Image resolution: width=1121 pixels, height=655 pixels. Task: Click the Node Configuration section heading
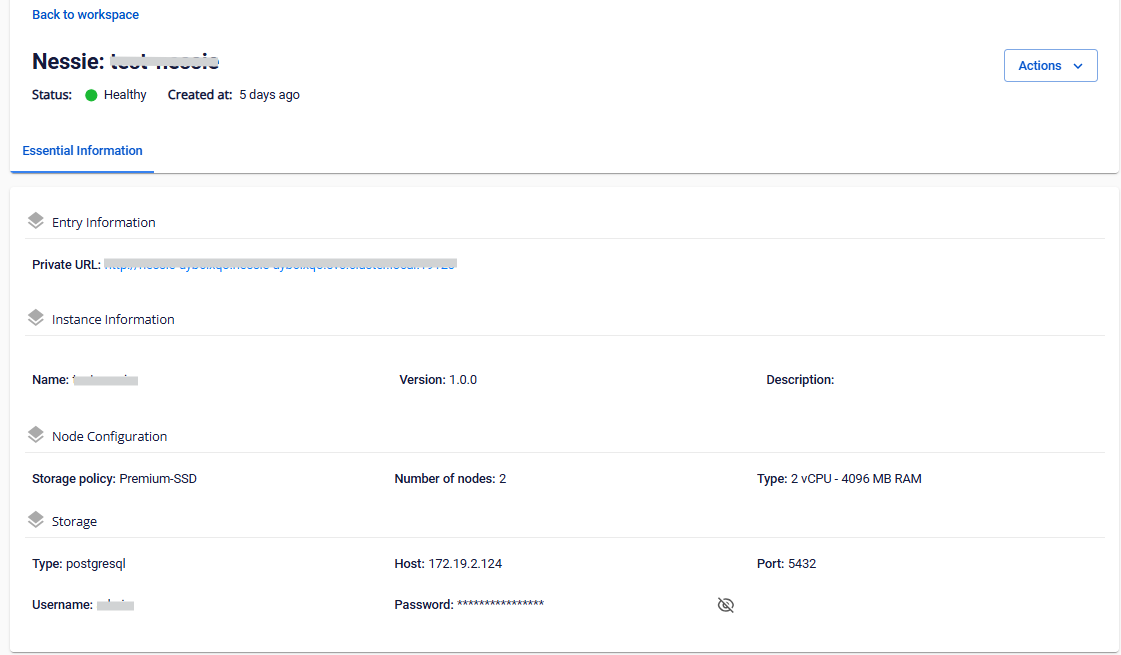(x=109, y=436)
